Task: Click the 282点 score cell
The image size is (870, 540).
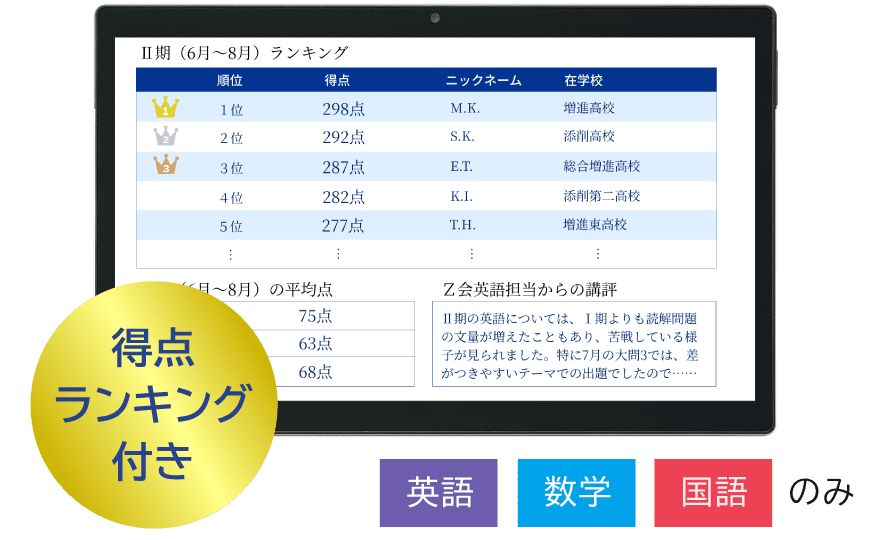Action: coord(343,197)
